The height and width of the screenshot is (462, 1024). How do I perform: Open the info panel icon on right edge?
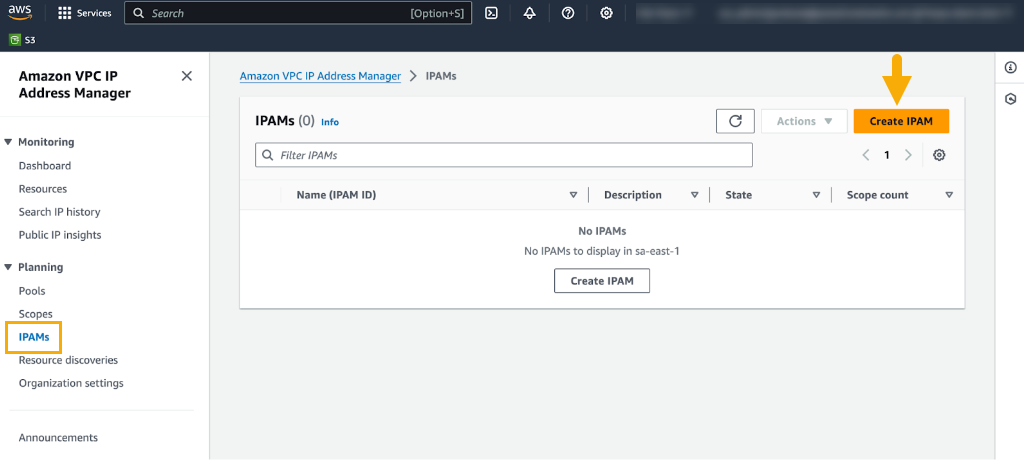[1010, 68]
